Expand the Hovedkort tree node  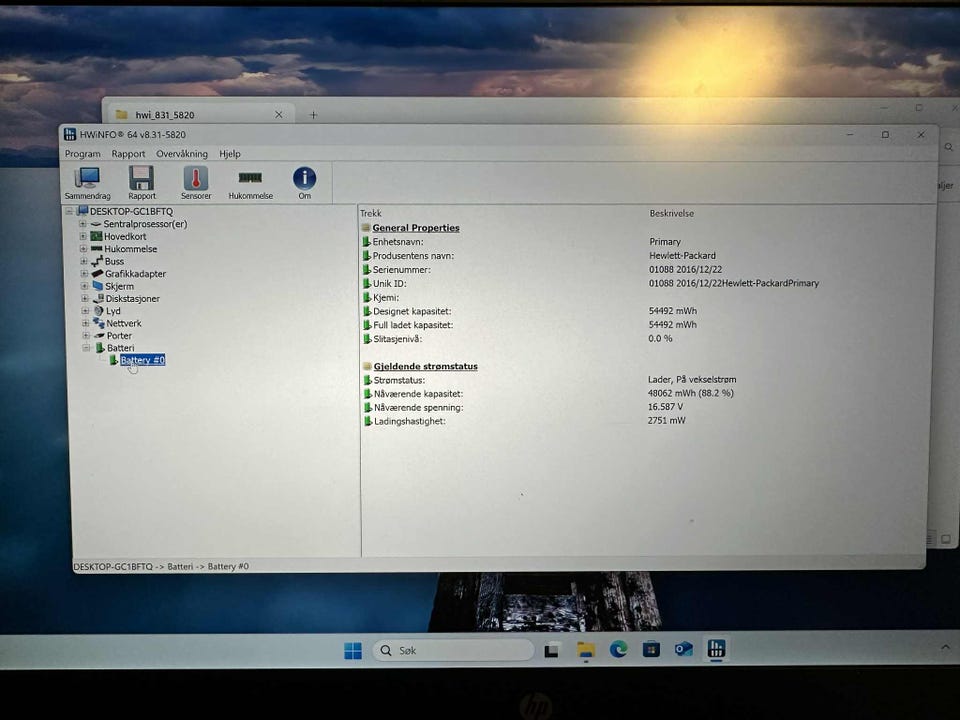(x=83, y=236)
